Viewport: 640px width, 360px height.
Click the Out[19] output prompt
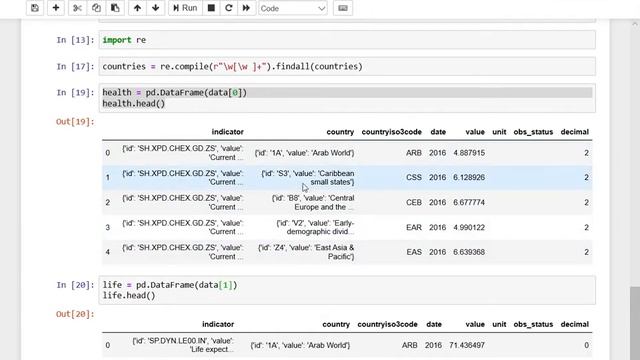75,122
